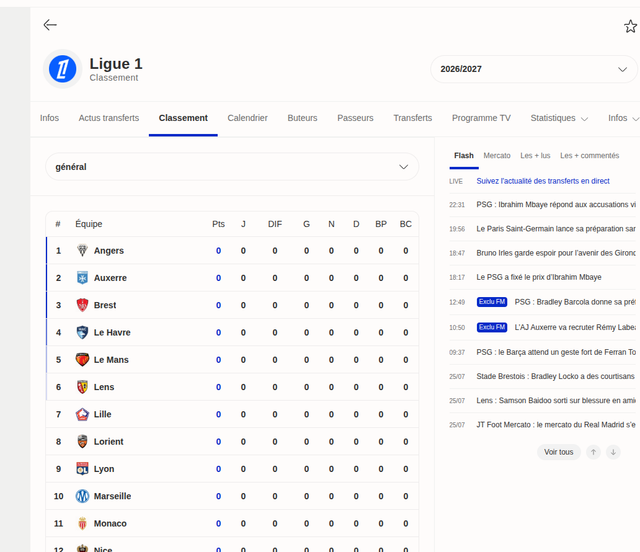The width and height of the screenshot is (640, 552).
Task: Click the Le Havre club crest
Action: click(x=82, y=332)
